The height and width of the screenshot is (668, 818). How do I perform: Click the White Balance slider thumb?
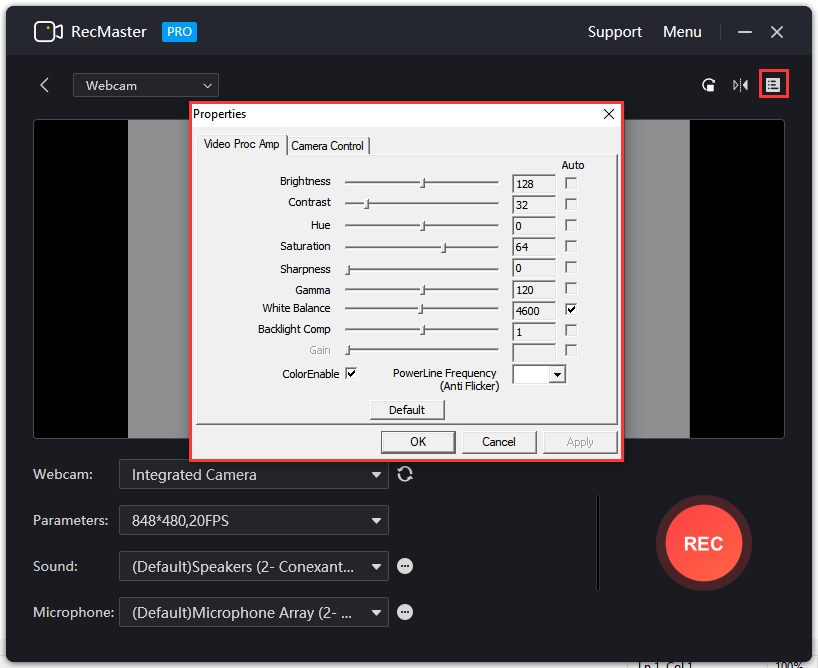point(420,309)
